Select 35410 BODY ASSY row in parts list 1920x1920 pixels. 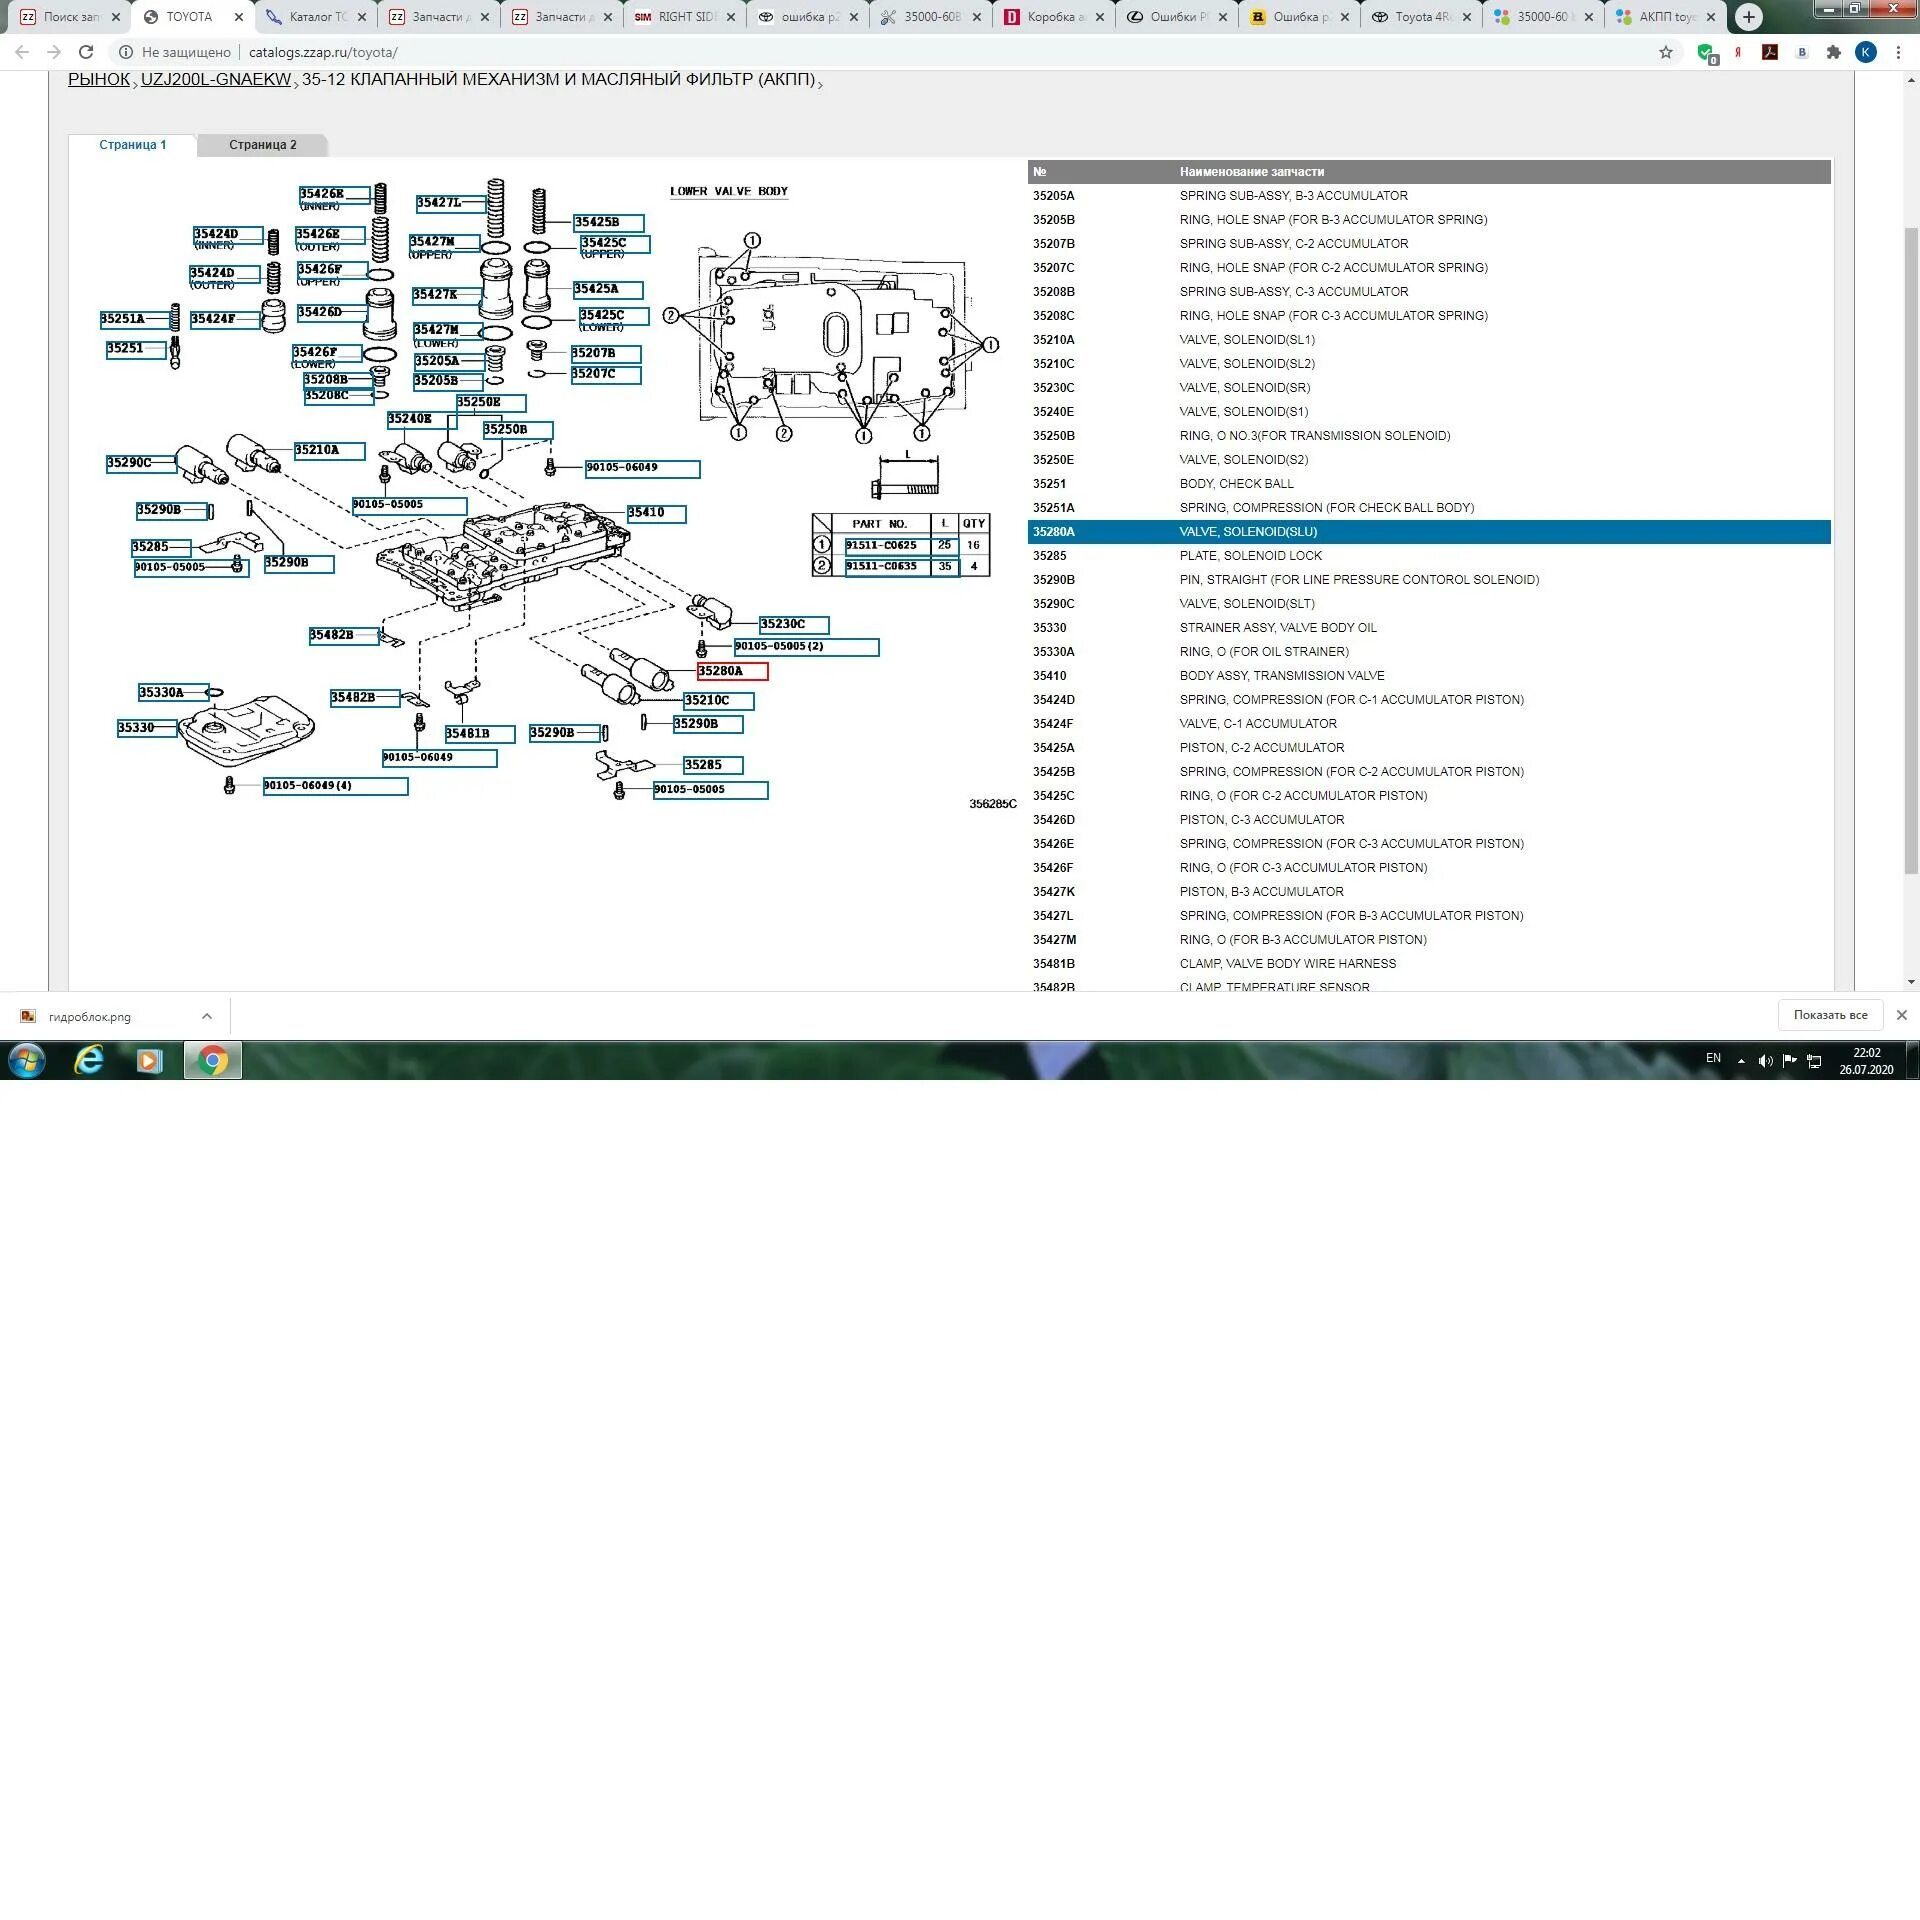click(1280, 676)
